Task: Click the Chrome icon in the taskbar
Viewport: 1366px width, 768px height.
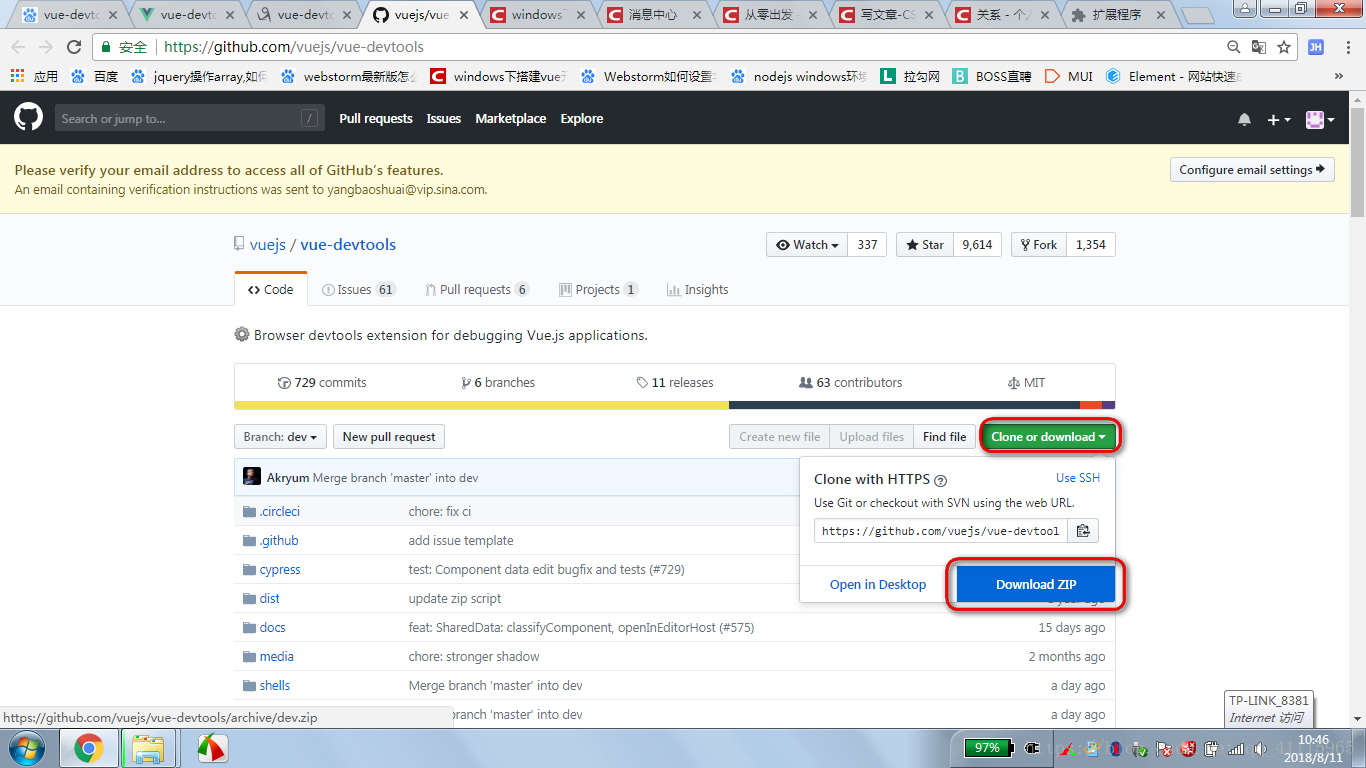Action: [88, 748]
